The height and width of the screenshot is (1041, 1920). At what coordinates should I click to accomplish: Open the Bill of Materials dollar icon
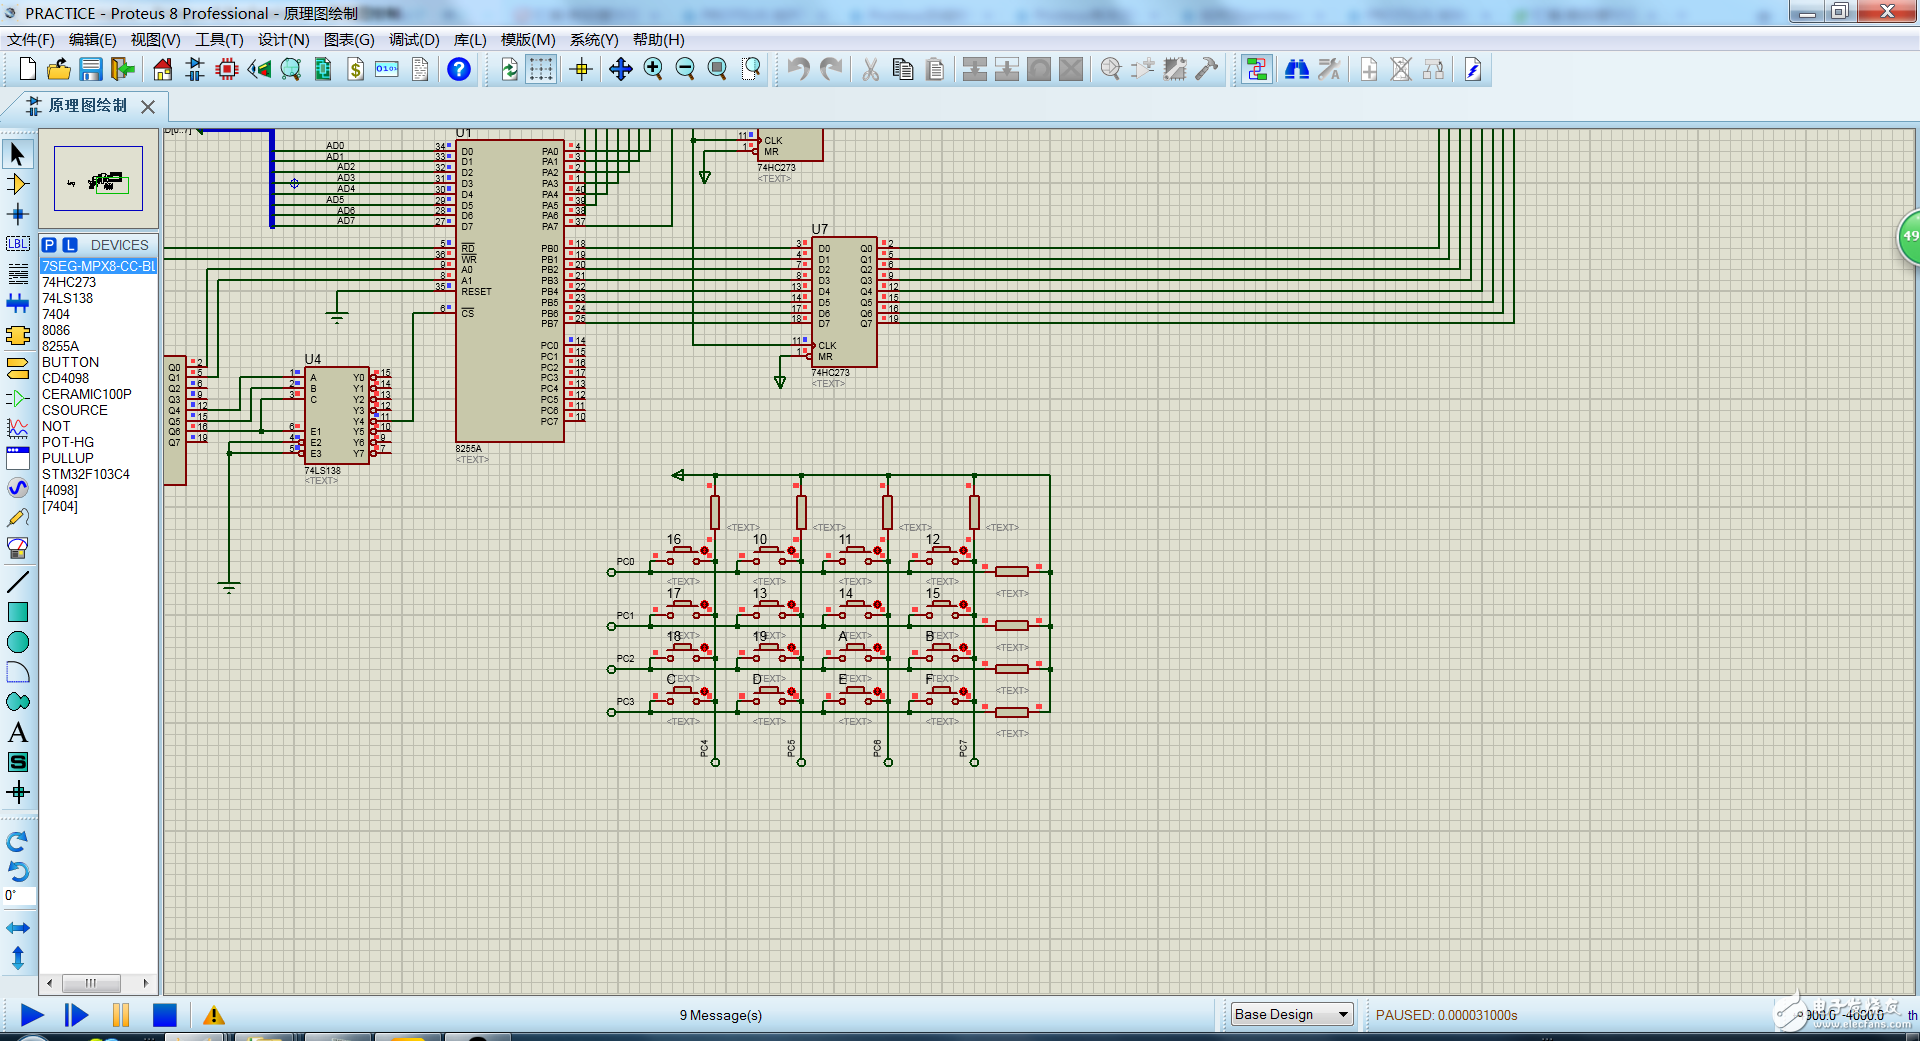click(x=355, y=69)
